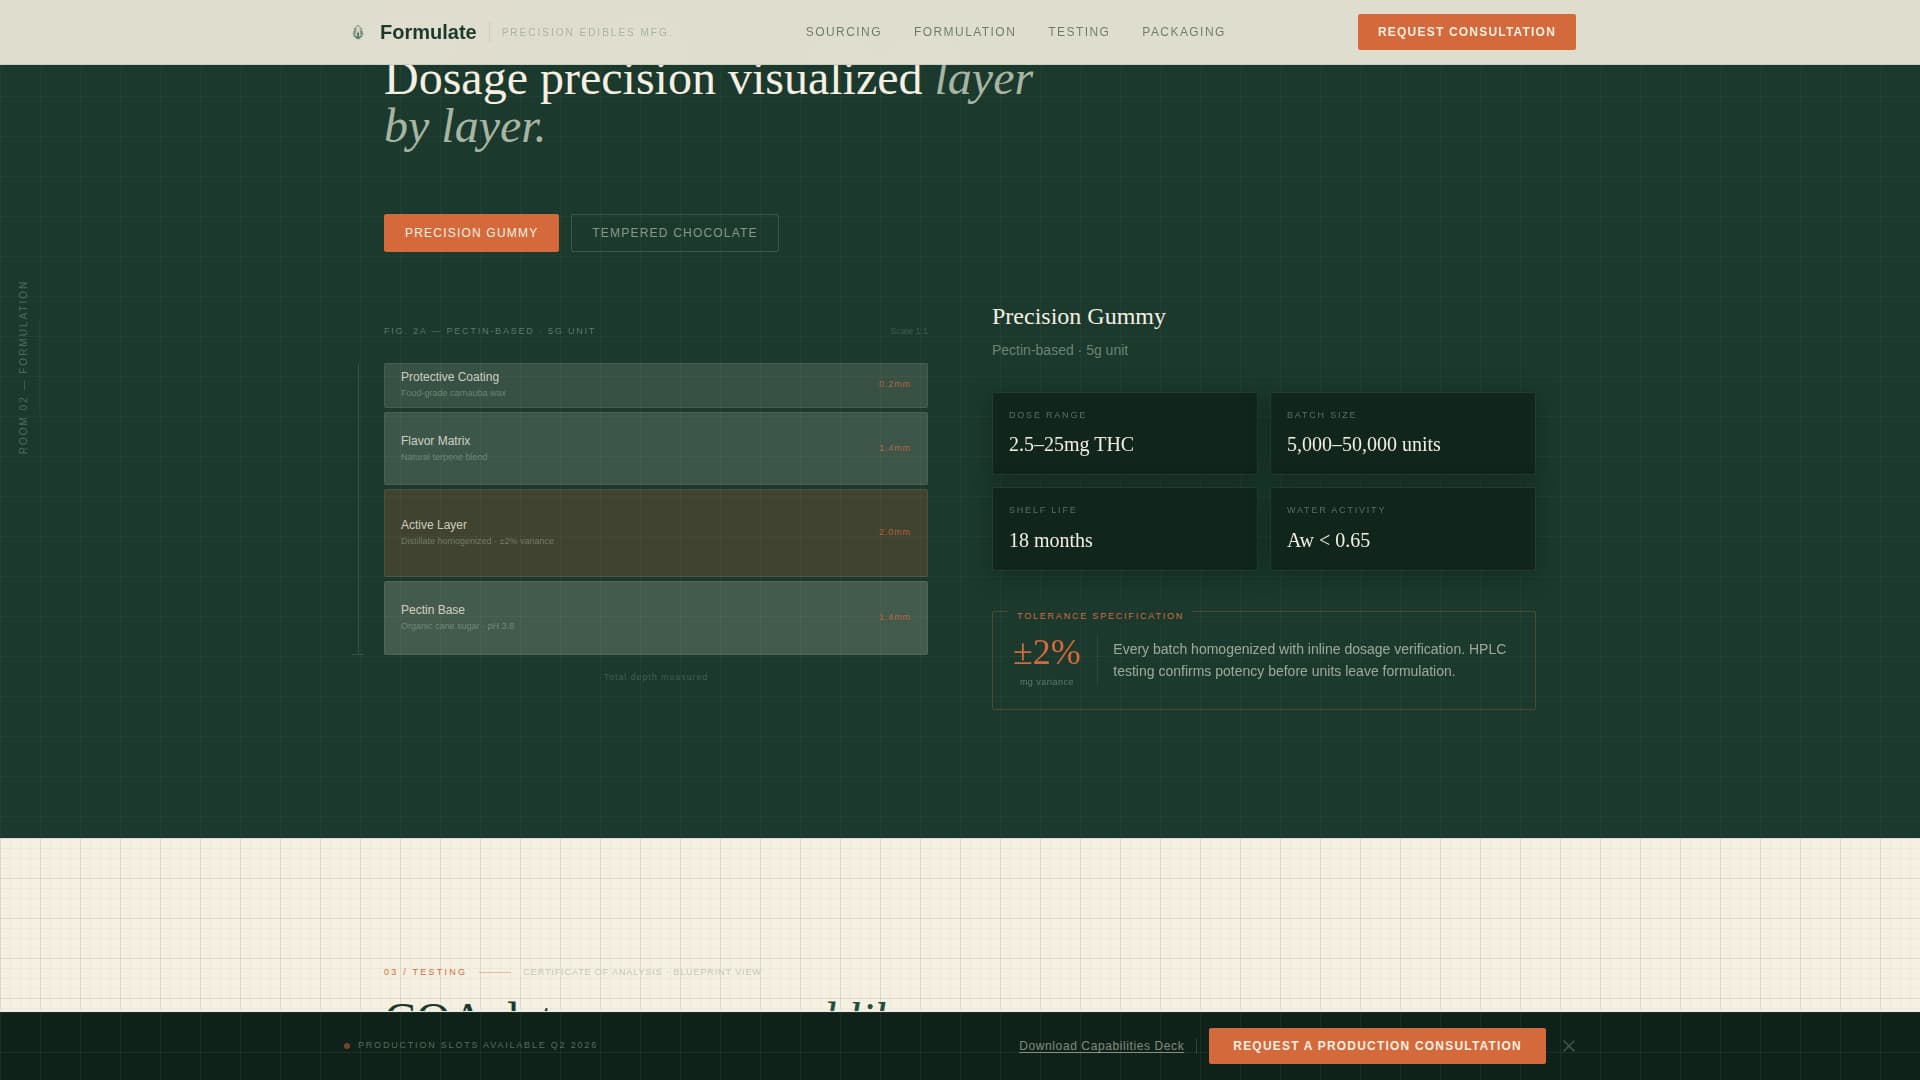
Task: Click the Water Activity stat card
Action: (1402, 529)
